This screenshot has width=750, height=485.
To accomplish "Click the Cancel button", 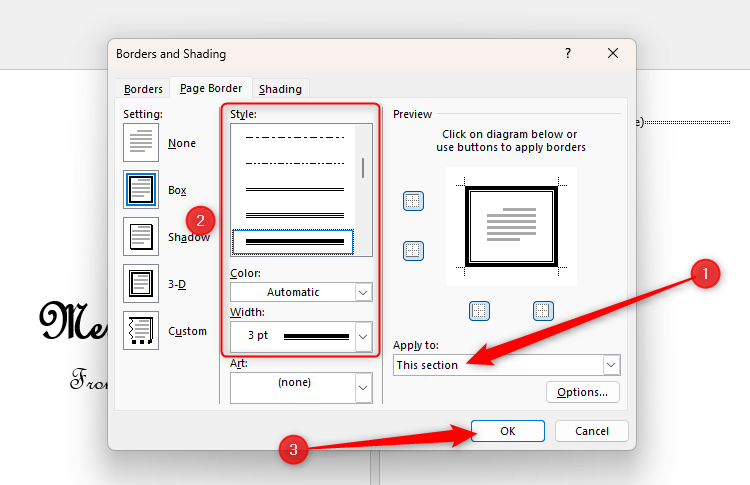I will 592,431.
